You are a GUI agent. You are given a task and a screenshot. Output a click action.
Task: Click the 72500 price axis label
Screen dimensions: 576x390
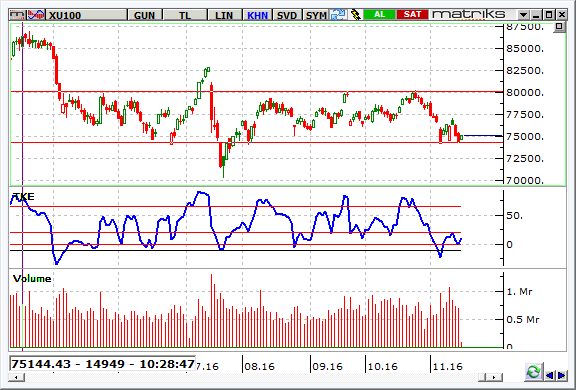525,159
